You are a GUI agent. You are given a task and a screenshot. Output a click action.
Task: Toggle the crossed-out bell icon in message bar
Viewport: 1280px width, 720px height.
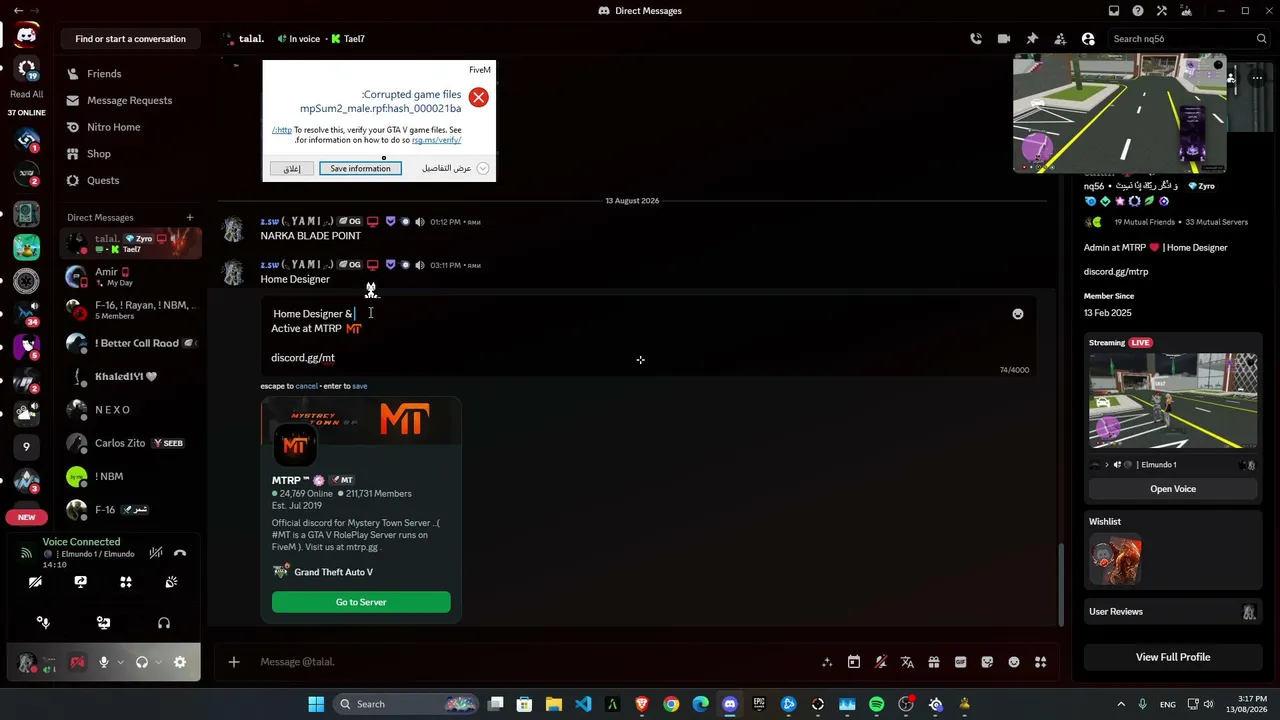click(881, 662)
